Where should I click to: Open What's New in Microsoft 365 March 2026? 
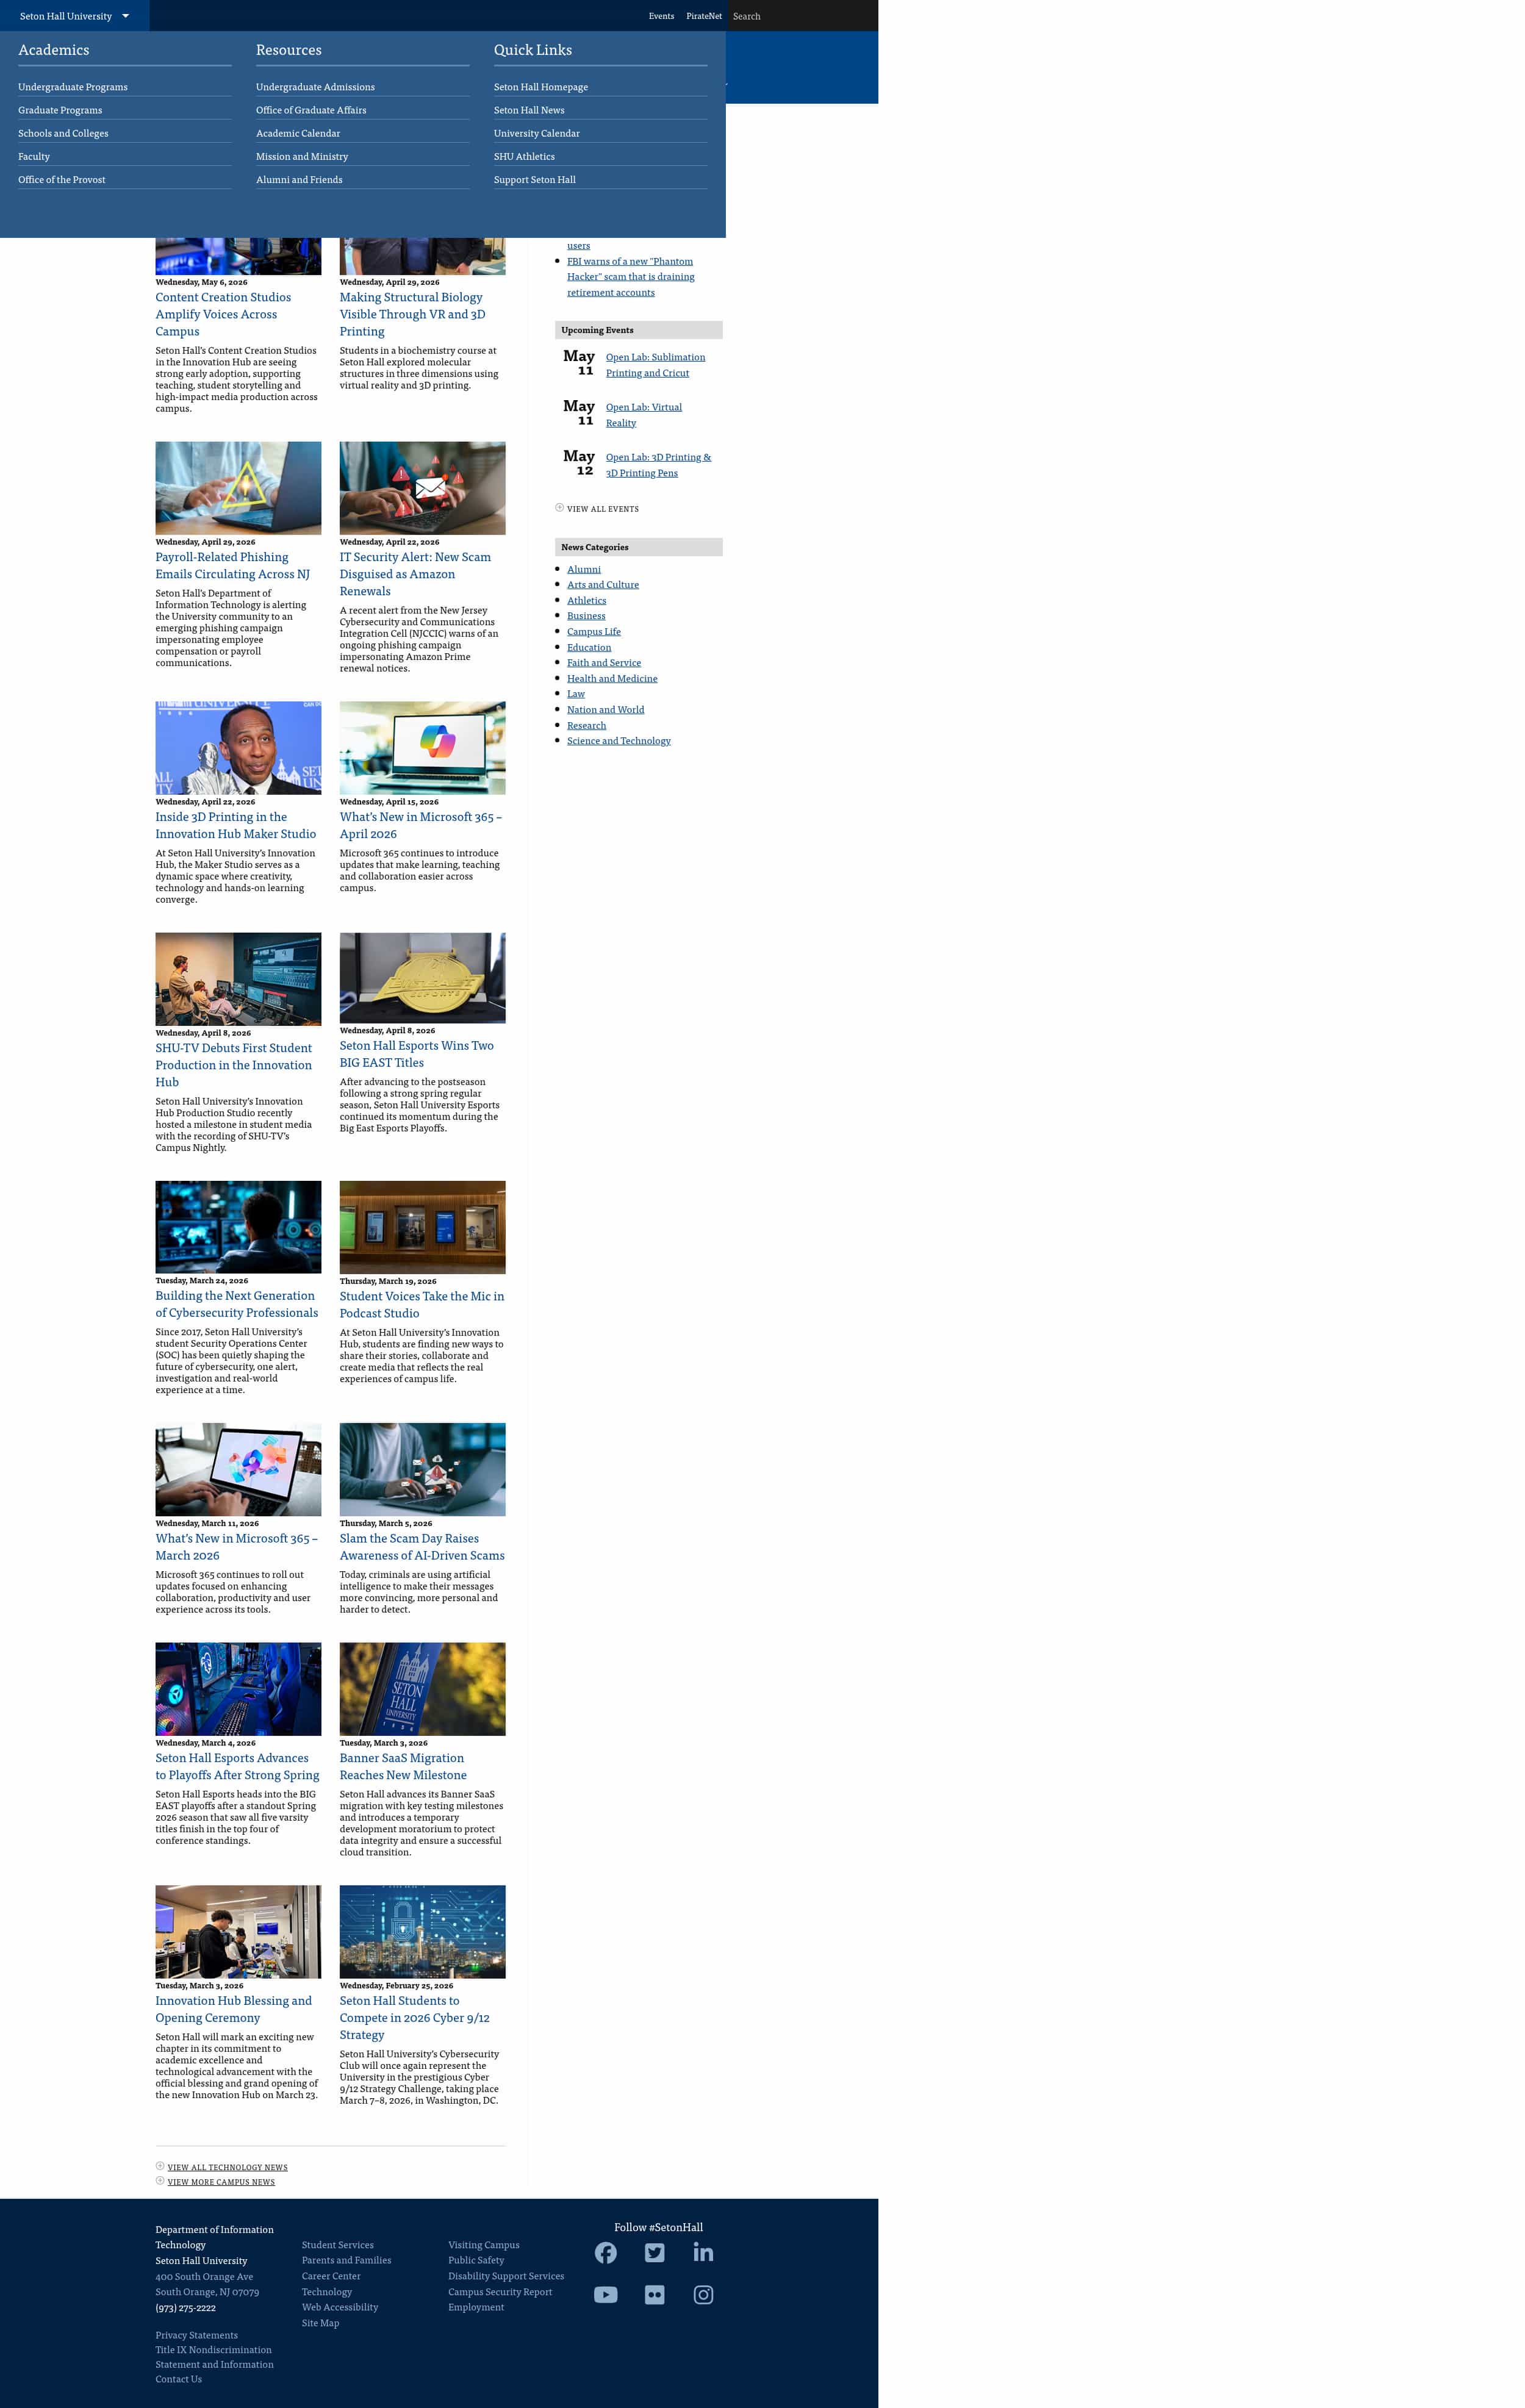(x=236, y=1547)
